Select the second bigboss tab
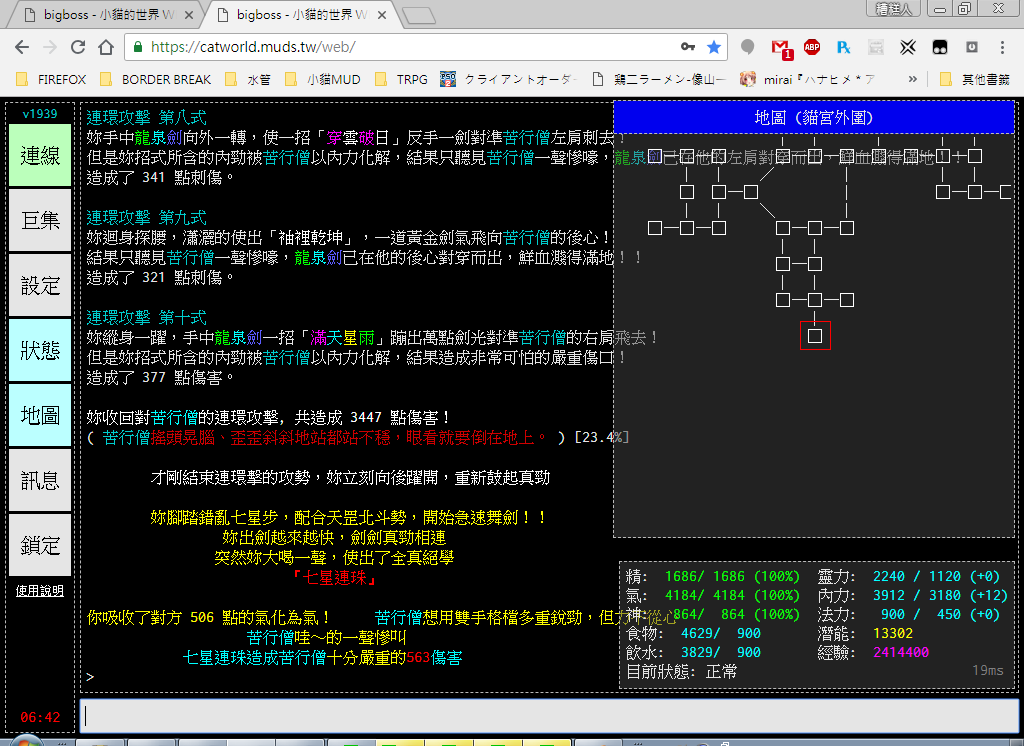Image resolution: width=1024 pixels, height=746 pixels. click(300, 14)
